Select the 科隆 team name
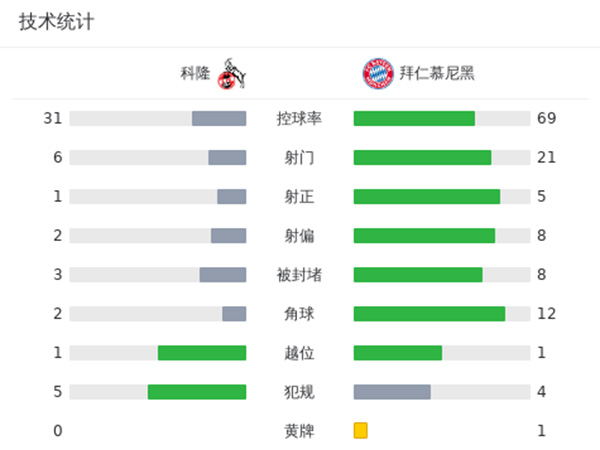Image resolution: width=600 pixels, height=450 pixels. click(x=196, y=73)
